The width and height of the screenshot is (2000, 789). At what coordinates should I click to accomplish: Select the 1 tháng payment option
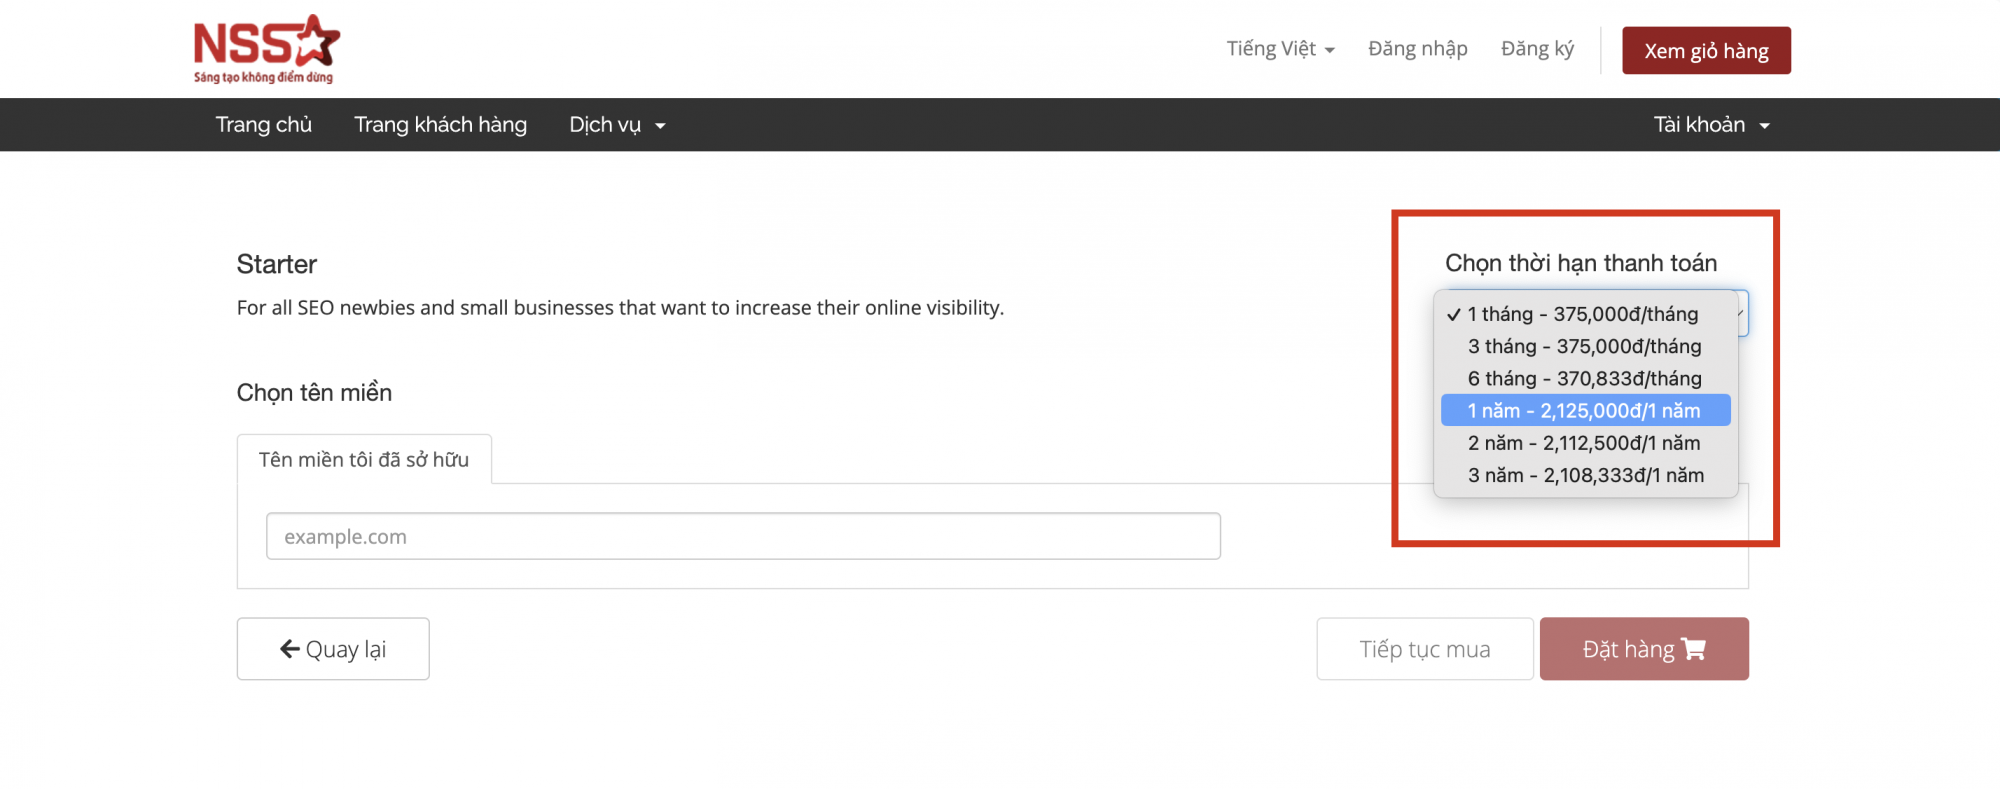point(1582,314)
